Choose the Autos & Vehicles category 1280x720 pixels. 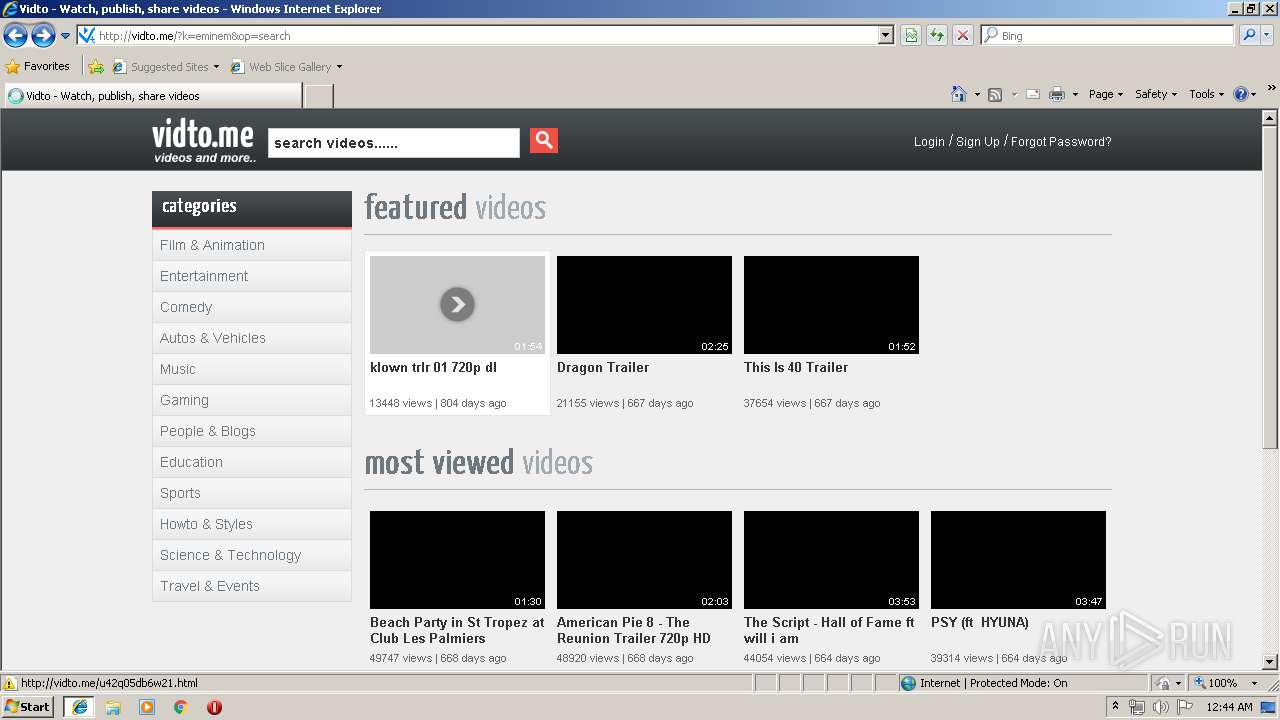(252, 338)
